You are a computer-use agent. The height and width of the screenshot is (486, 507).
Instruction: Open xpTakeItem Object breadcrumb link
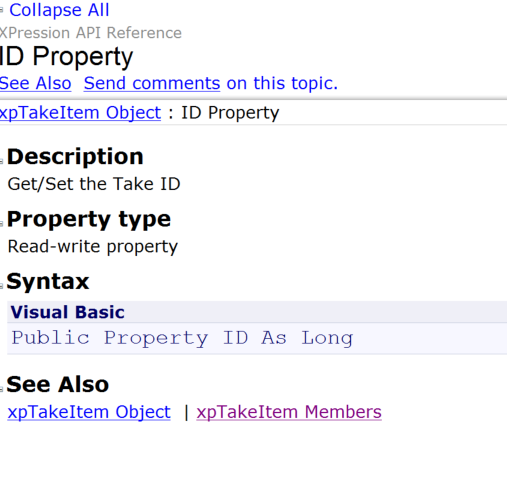(x=80, y=113)
